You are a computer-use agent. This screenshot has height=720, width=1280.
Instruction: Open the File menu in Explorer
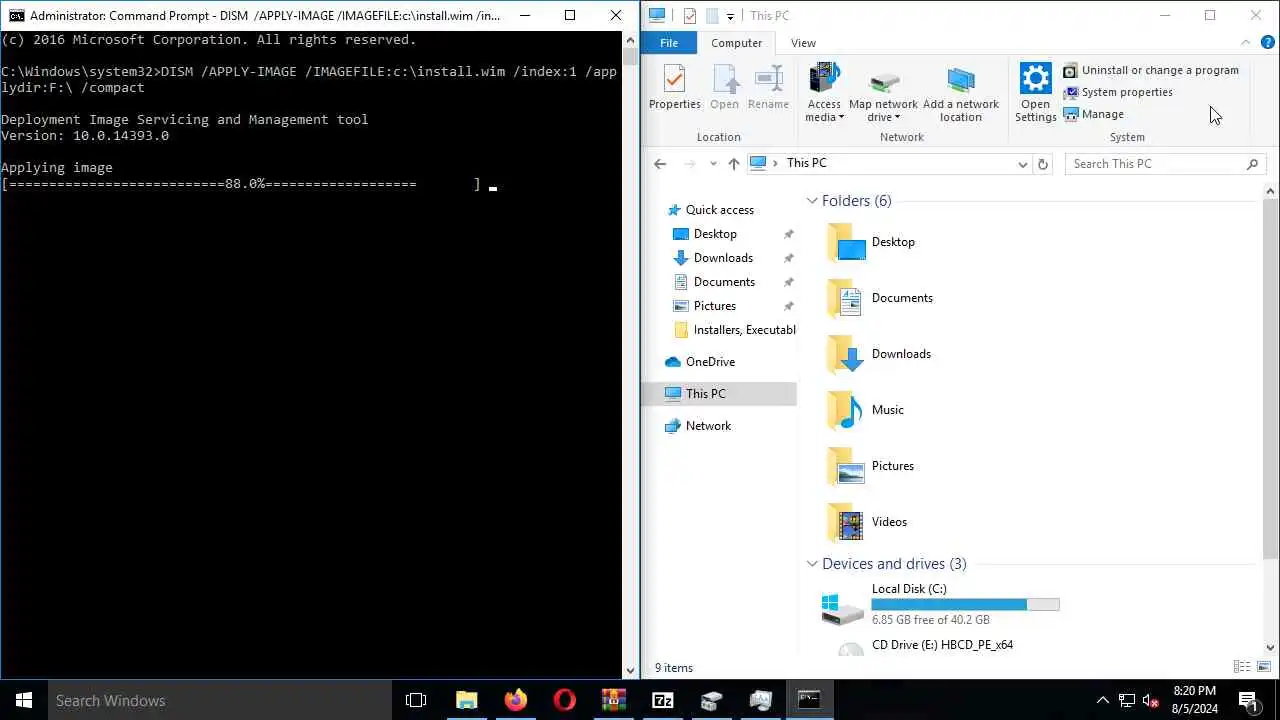(x=669, y=43)
